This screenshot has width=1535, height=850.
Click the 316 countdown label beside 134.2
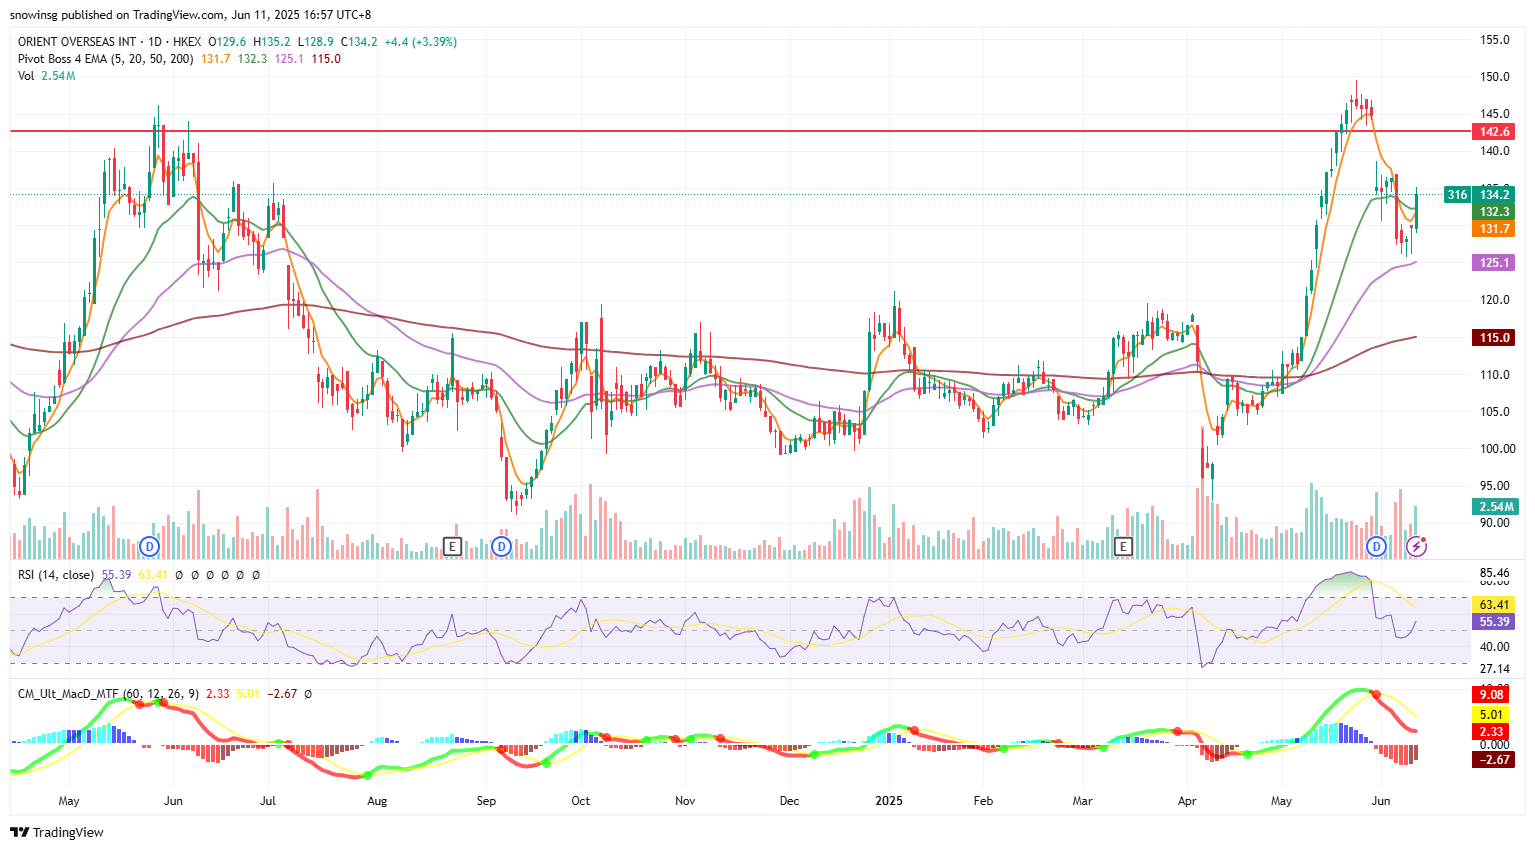coord(1457,195)
